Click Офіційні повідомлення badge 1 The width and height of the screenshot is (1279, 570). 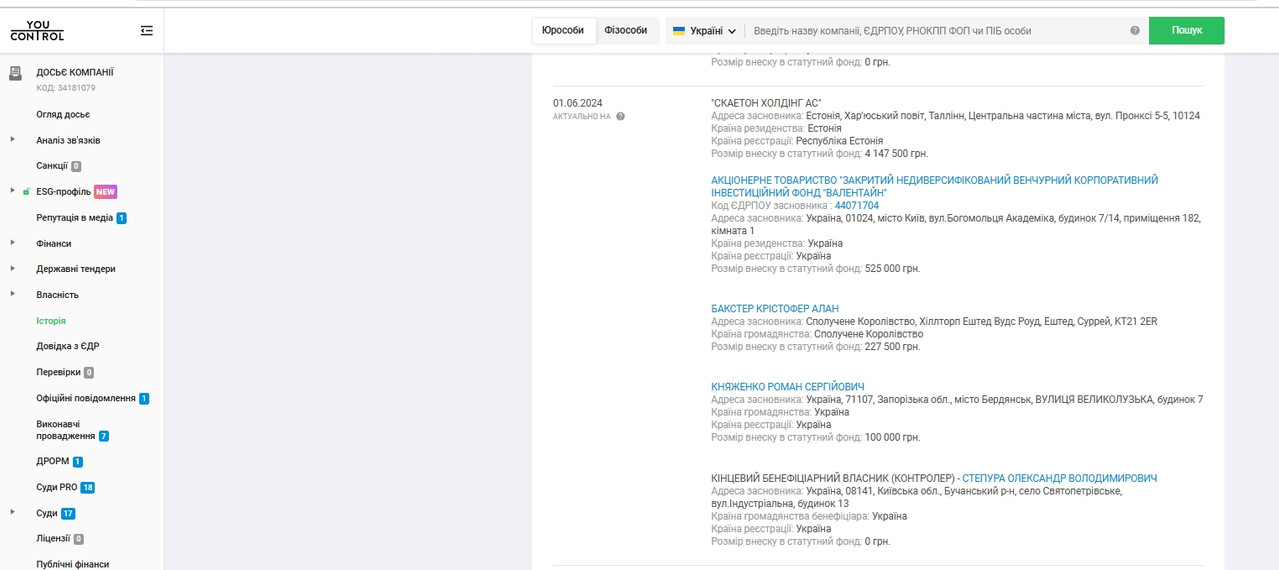coord(144,398)
